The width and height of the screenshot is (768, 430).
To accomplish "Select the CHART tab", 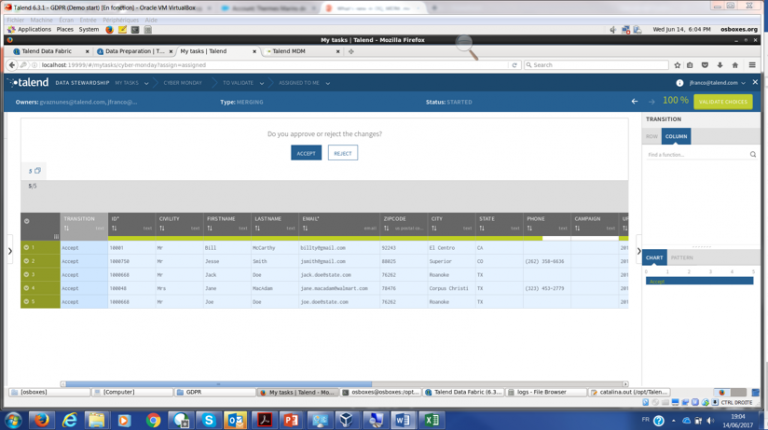I will pyautogui.click(x=654, y=258).
